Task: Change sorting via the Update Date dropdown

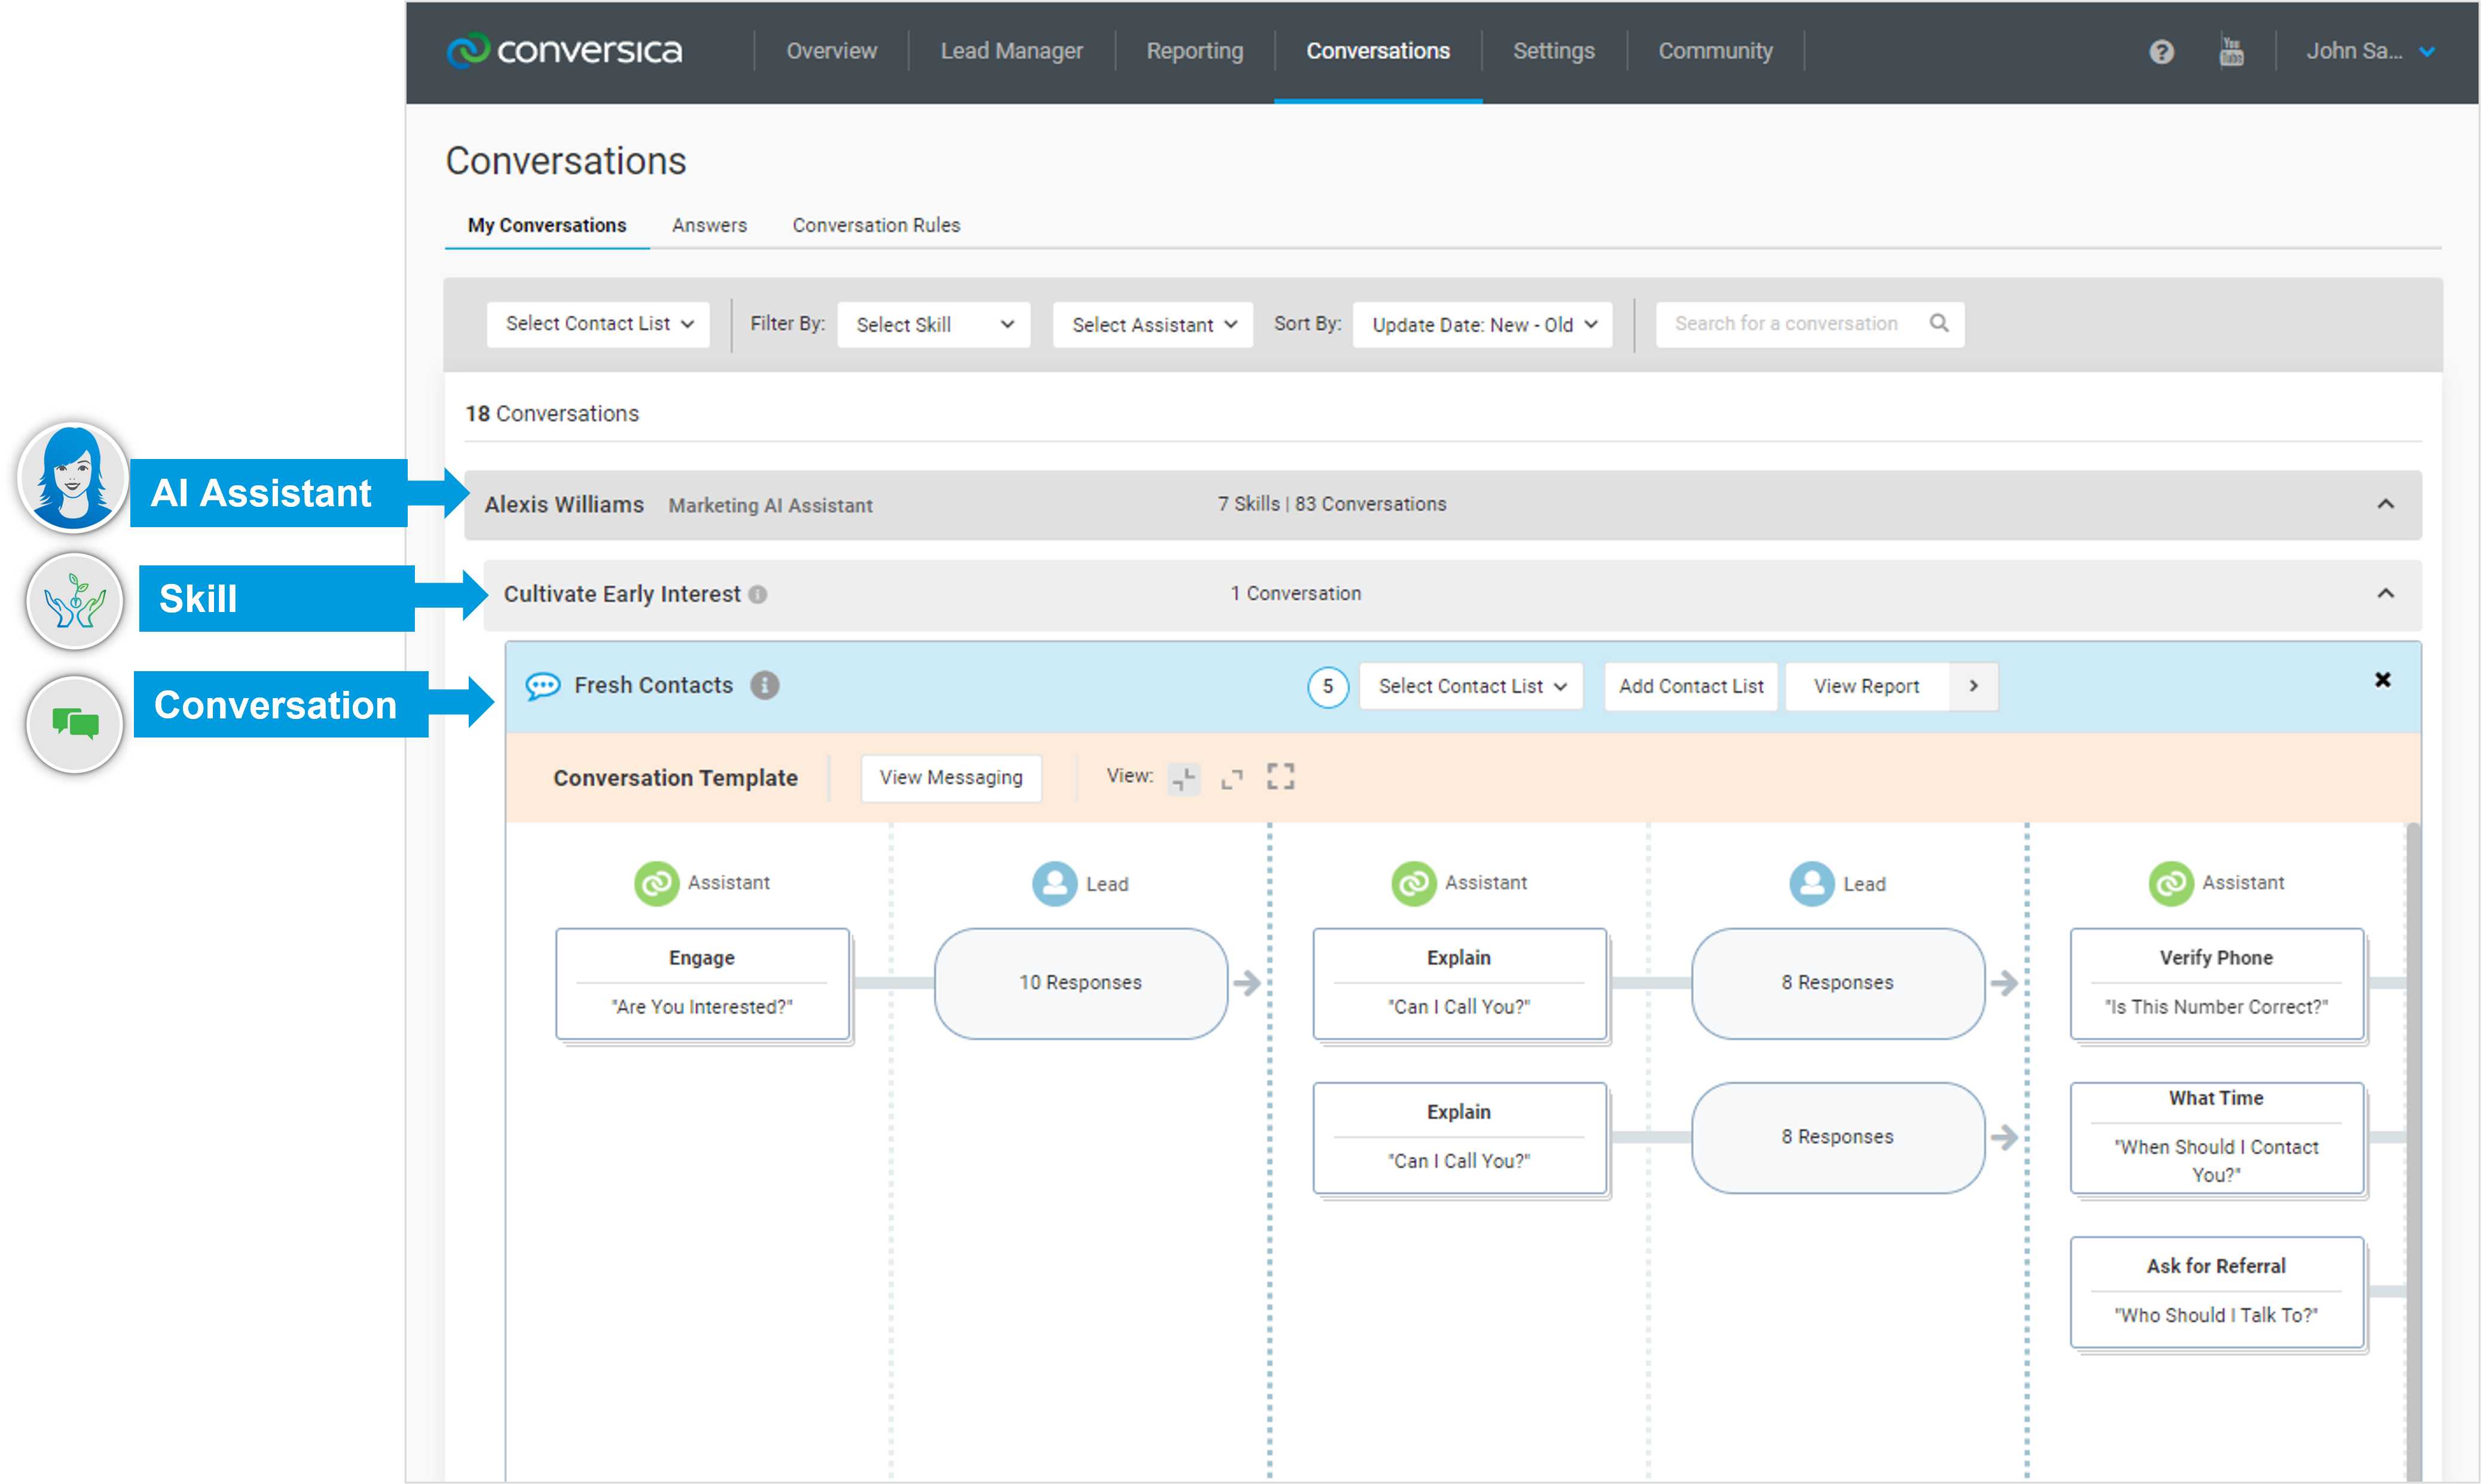Action: (x=1481, y=324)
